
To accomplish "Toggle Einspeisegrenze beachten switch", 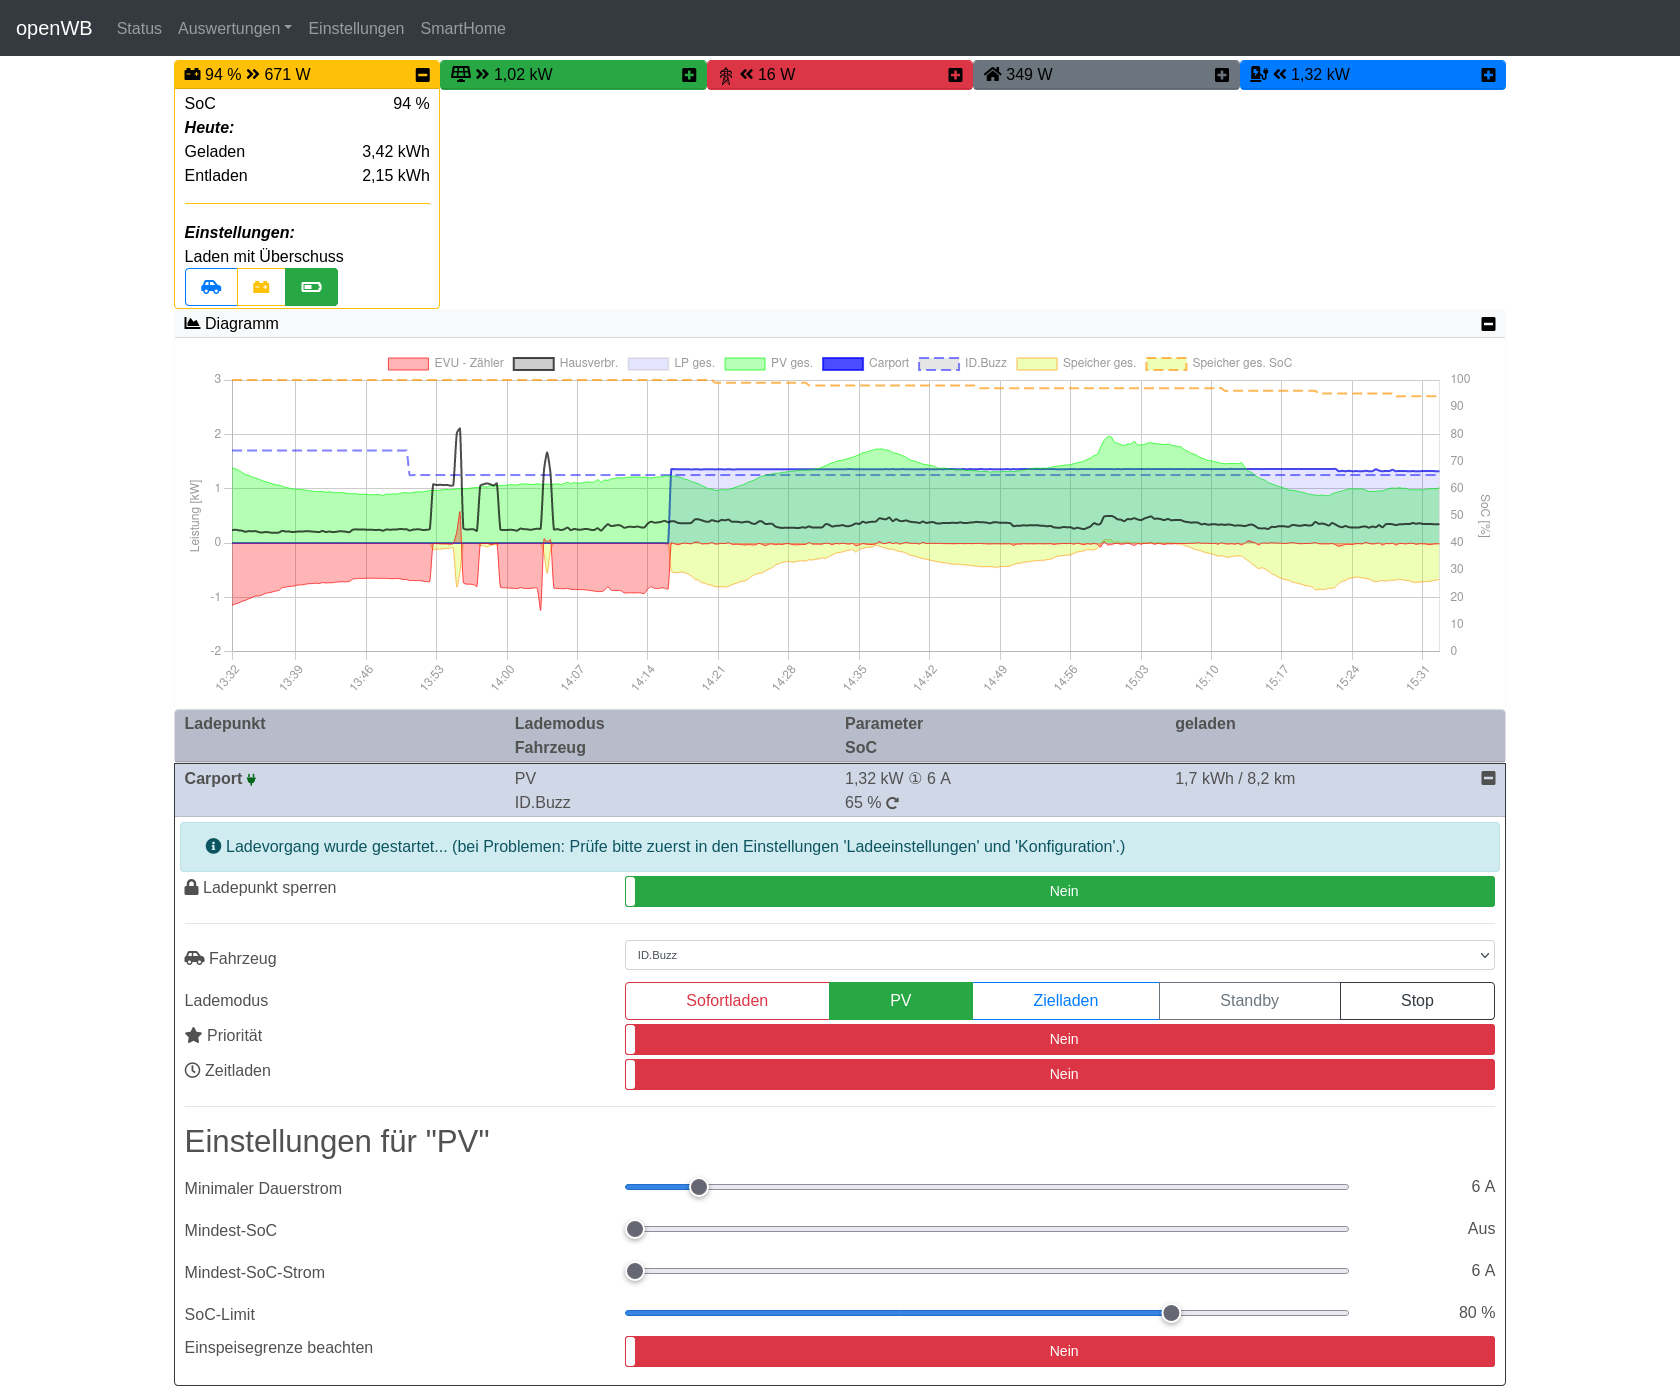I will 1060,1351.
